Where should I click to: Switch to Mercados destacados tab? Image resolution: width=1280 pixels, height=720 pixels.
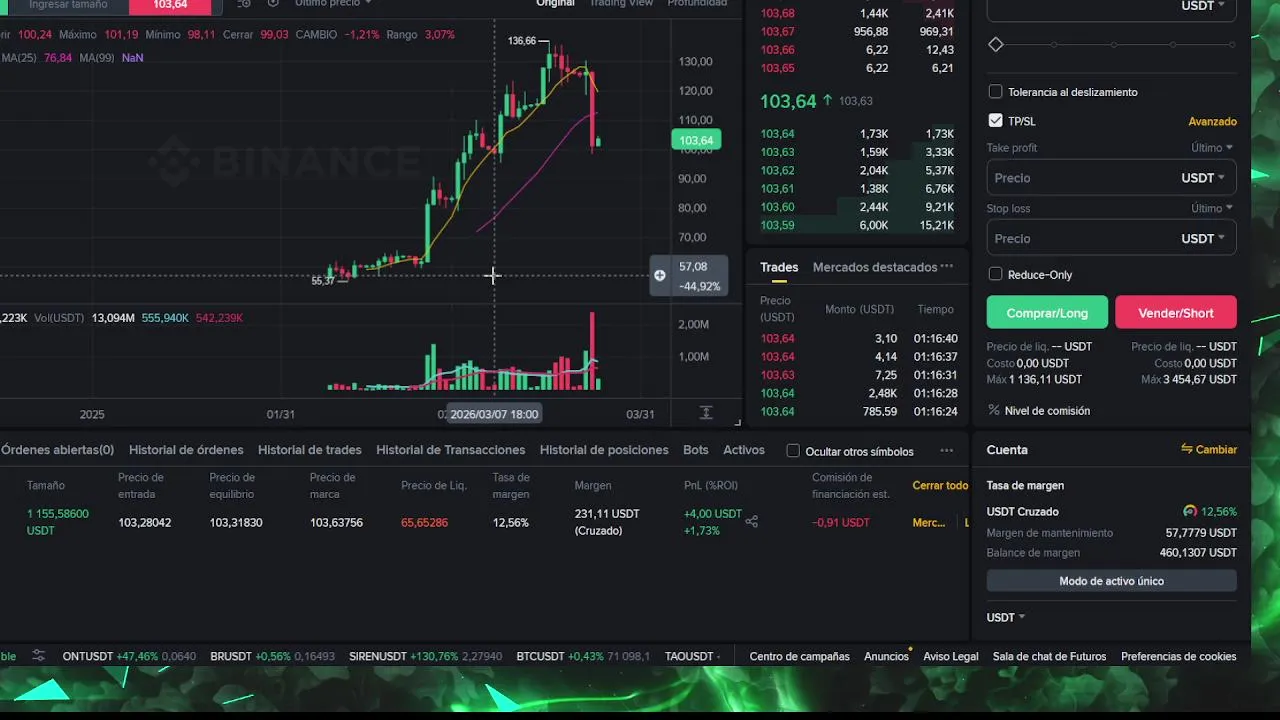click(x=875, y=267)
